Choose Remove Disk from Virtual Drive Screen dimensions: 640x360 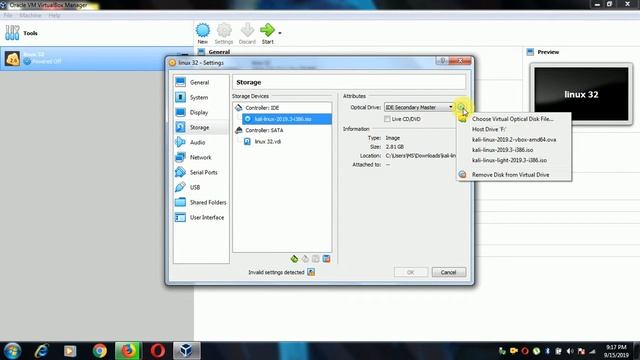point(514,175)
